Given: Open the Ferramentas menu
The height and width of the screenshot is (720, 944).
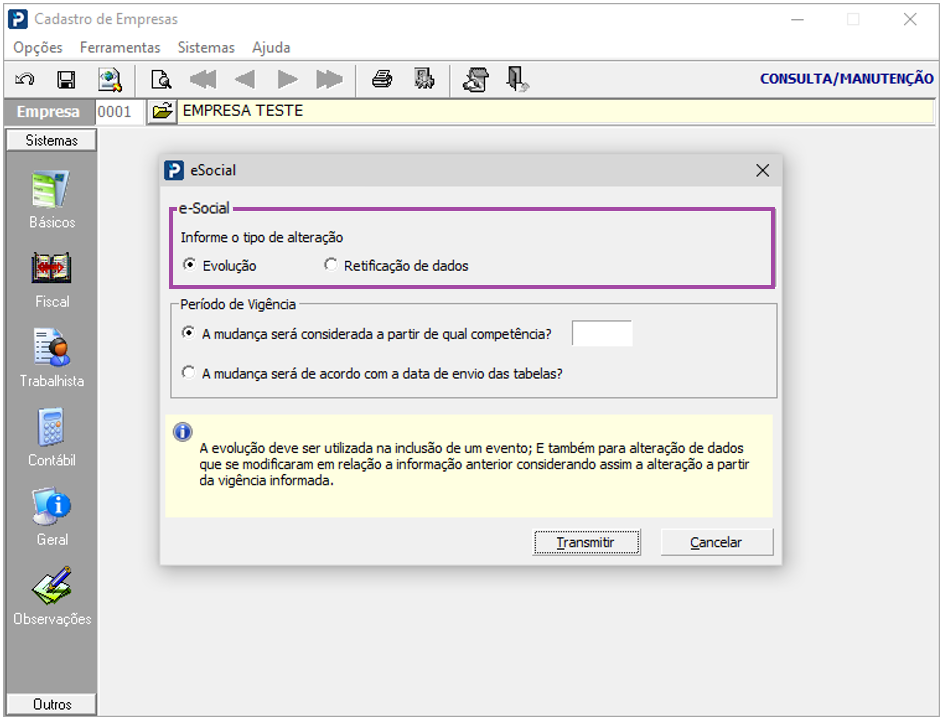Looking at the screenshot, I should point(120,48).
